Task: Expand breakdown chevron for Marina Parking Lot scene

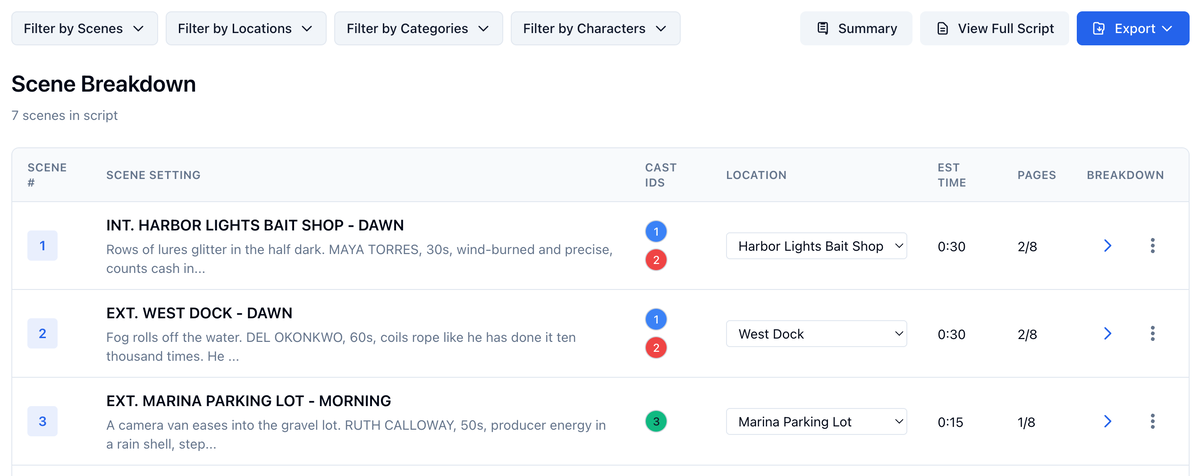Action: (1107, 422)
